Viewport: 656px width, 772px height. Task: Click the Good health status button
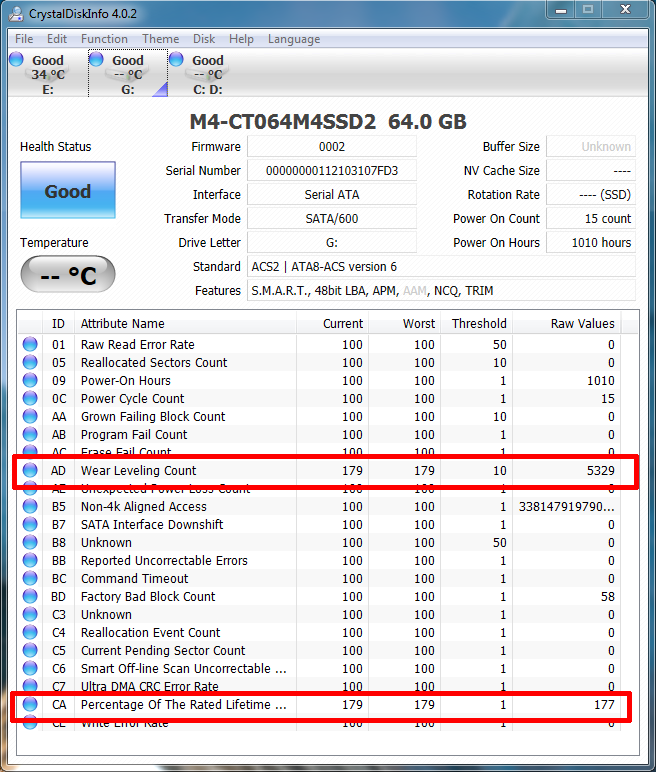coord(68,190)
